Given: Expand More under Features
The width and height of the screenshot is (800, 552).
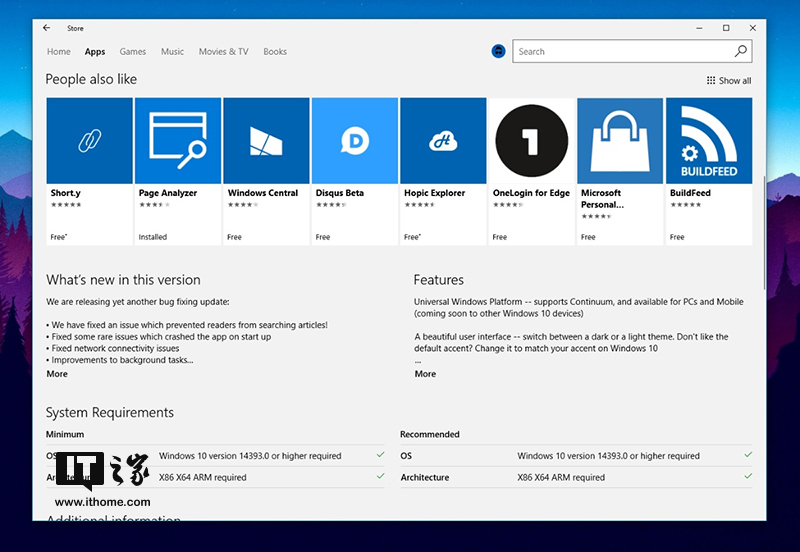Looking at the screenshot, I should [425, 374].
